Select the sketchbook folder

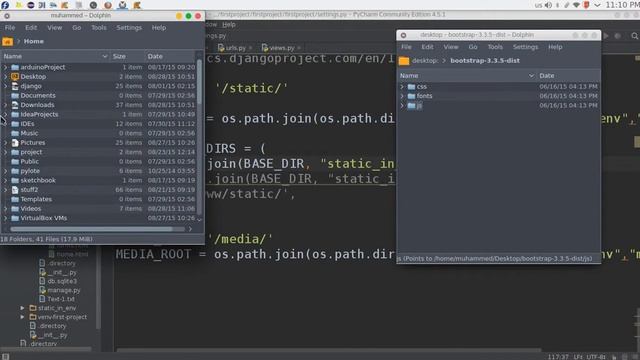[38, 180]
